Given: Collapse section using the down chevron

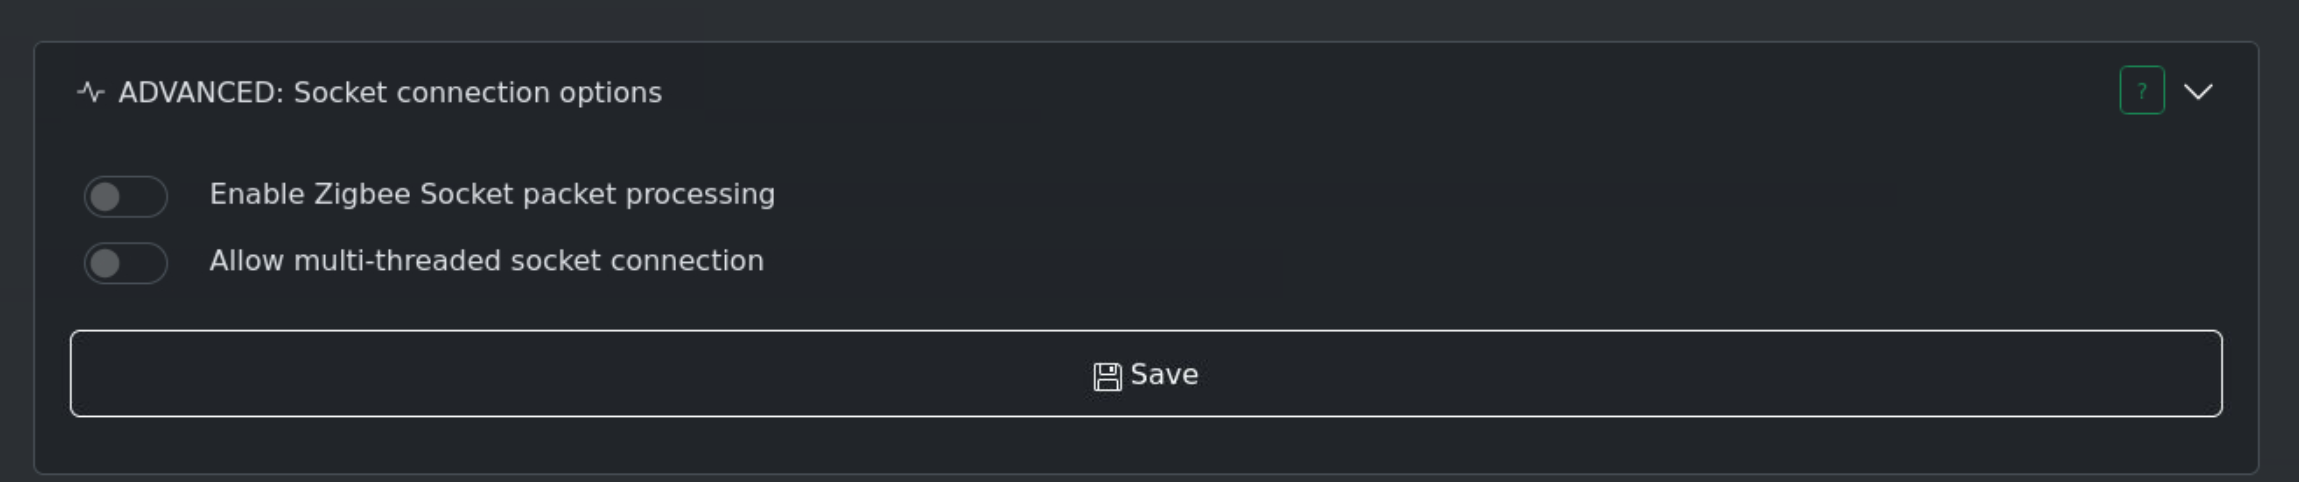Looking at the screenshot, I should (2198, 92).
